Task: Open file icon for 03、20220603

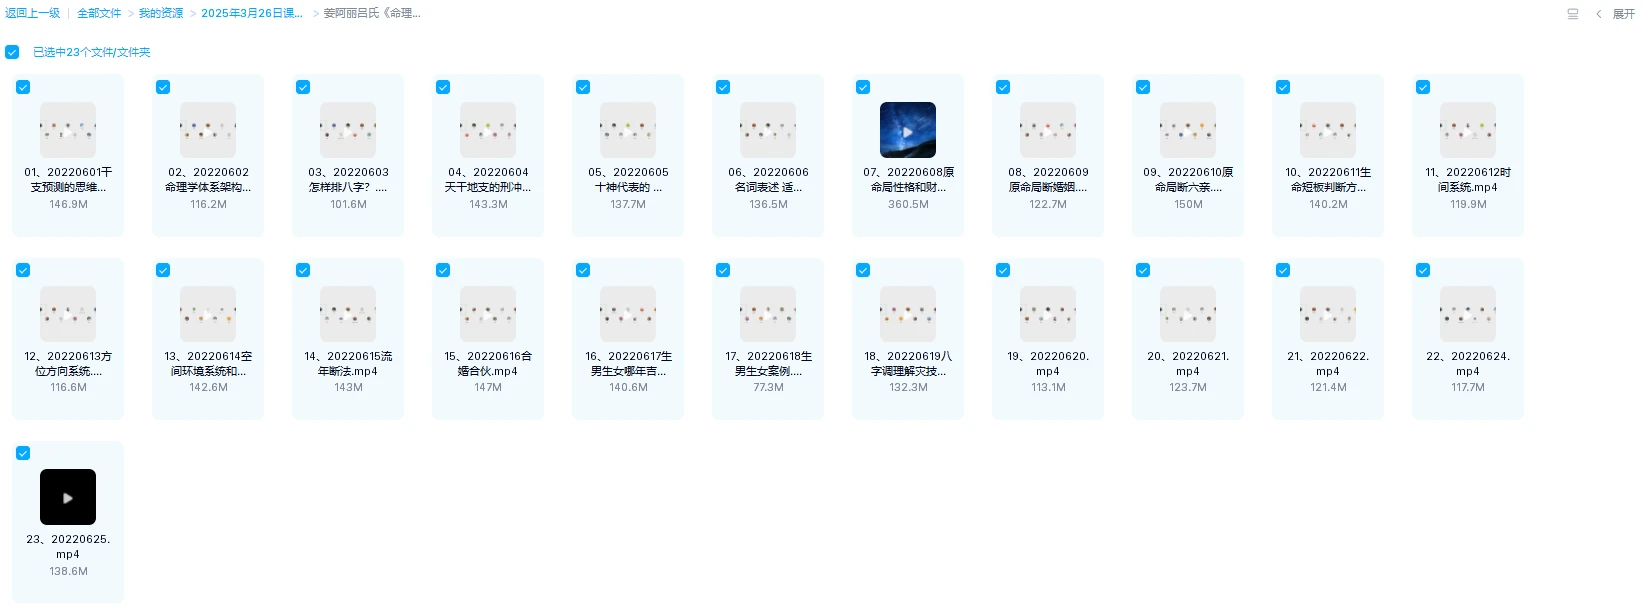Action: click(348, 130)
